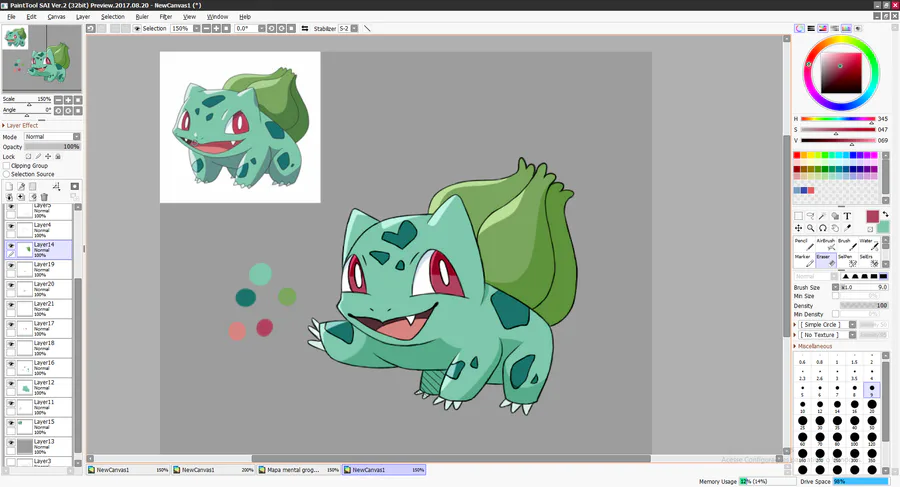
Task: Select the shape tool beside Text
Action: 835,216
